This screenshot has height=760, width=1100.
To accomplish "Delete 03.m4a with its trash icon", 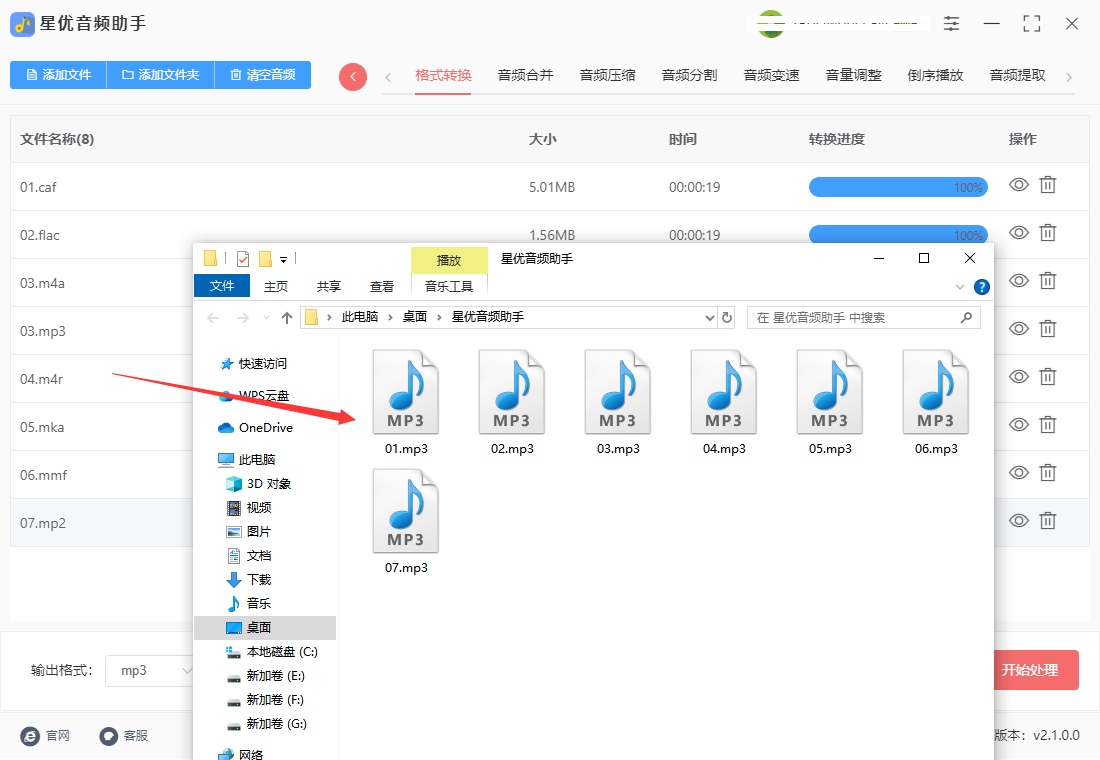I will pyautogui.click(x=1047, y=281).
